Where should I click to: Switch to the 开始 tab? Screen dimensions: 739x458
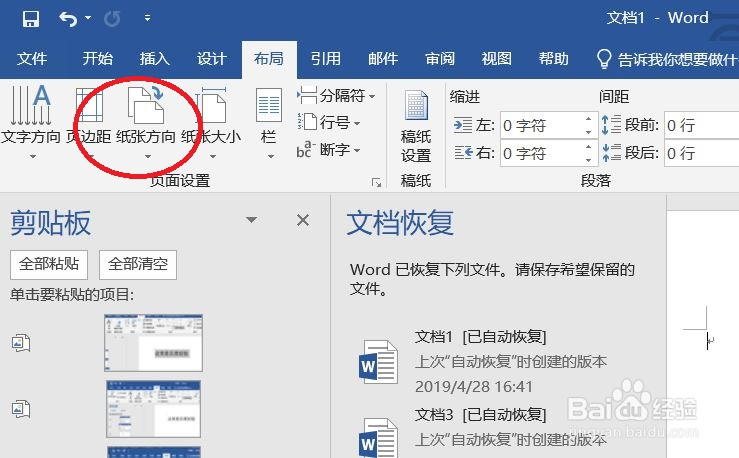tap(98, 59)
